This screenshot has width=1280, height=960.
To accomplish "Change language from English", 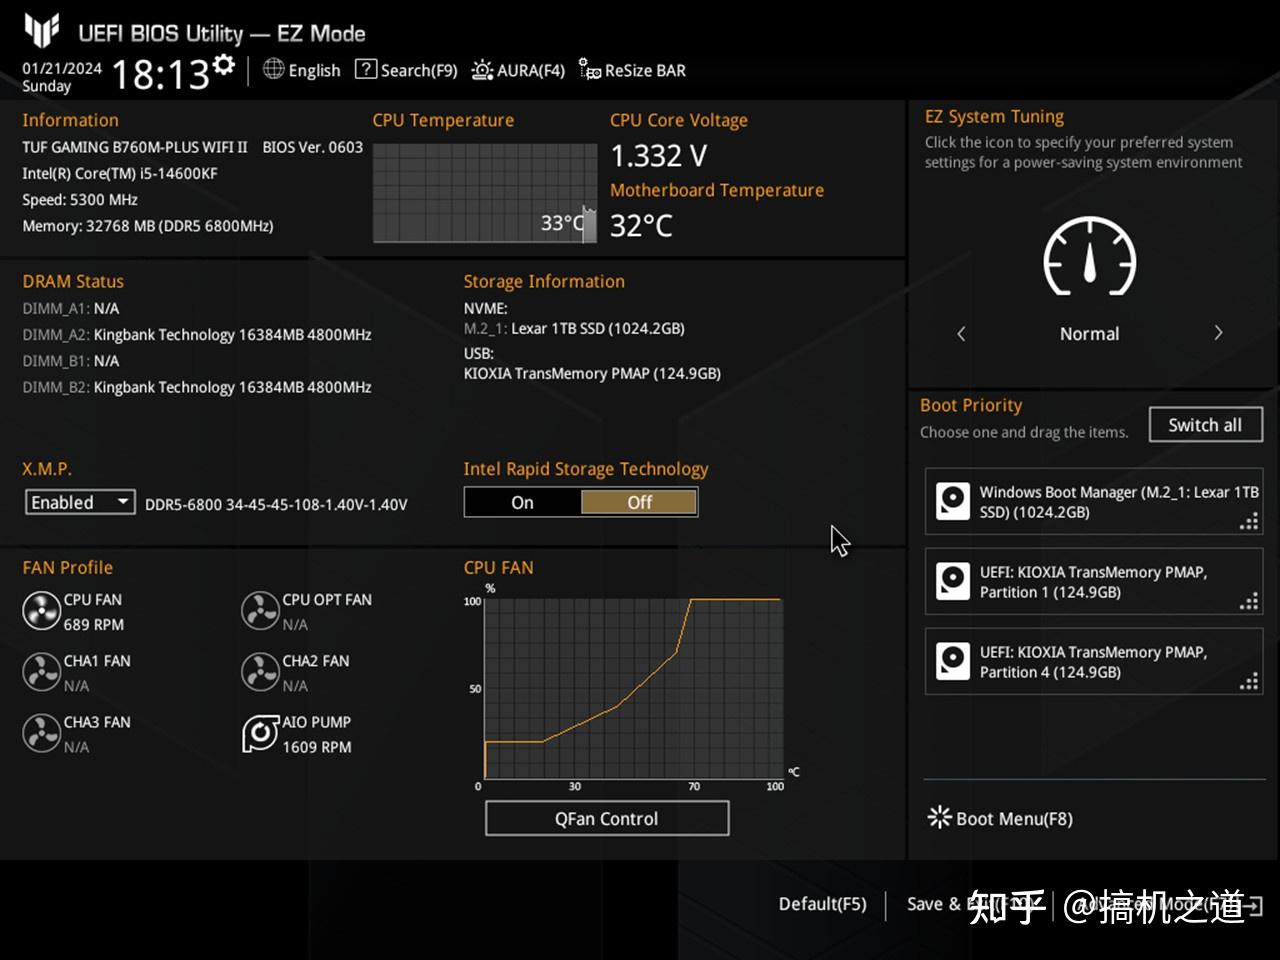I will point(314,70).
